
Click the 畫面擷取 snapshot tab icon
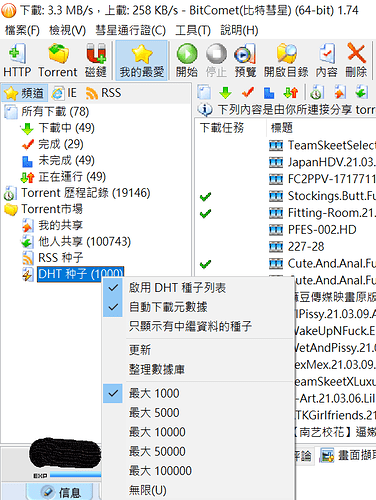327,455
